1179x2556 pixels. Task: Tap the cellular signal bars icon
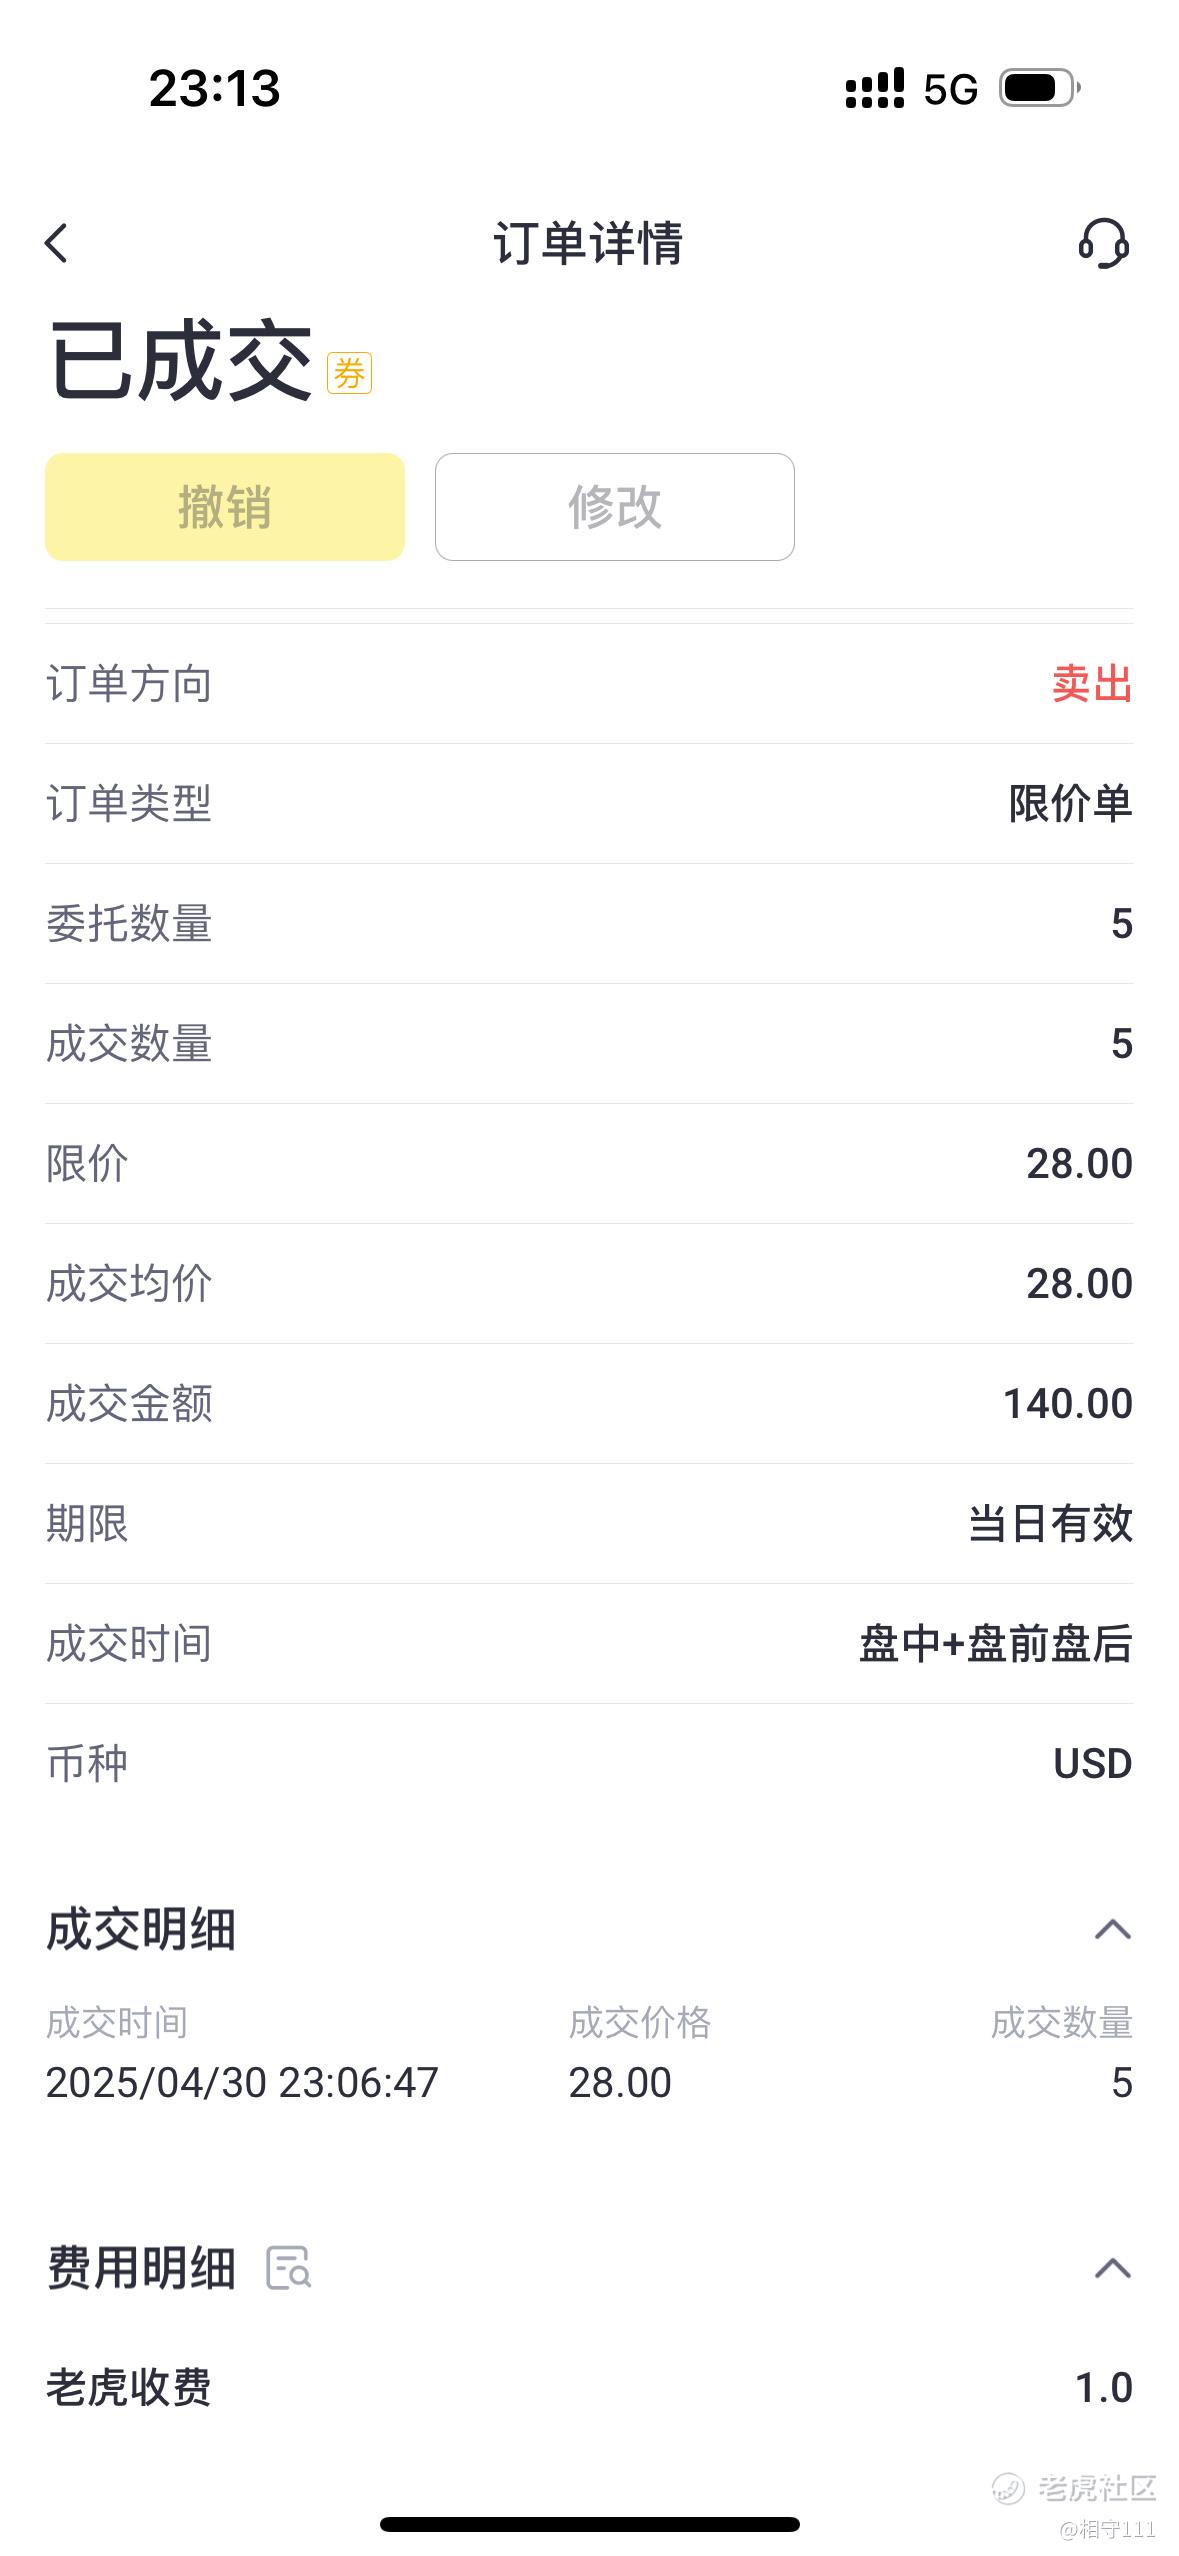pyautogui.click(x=874, y=89)
